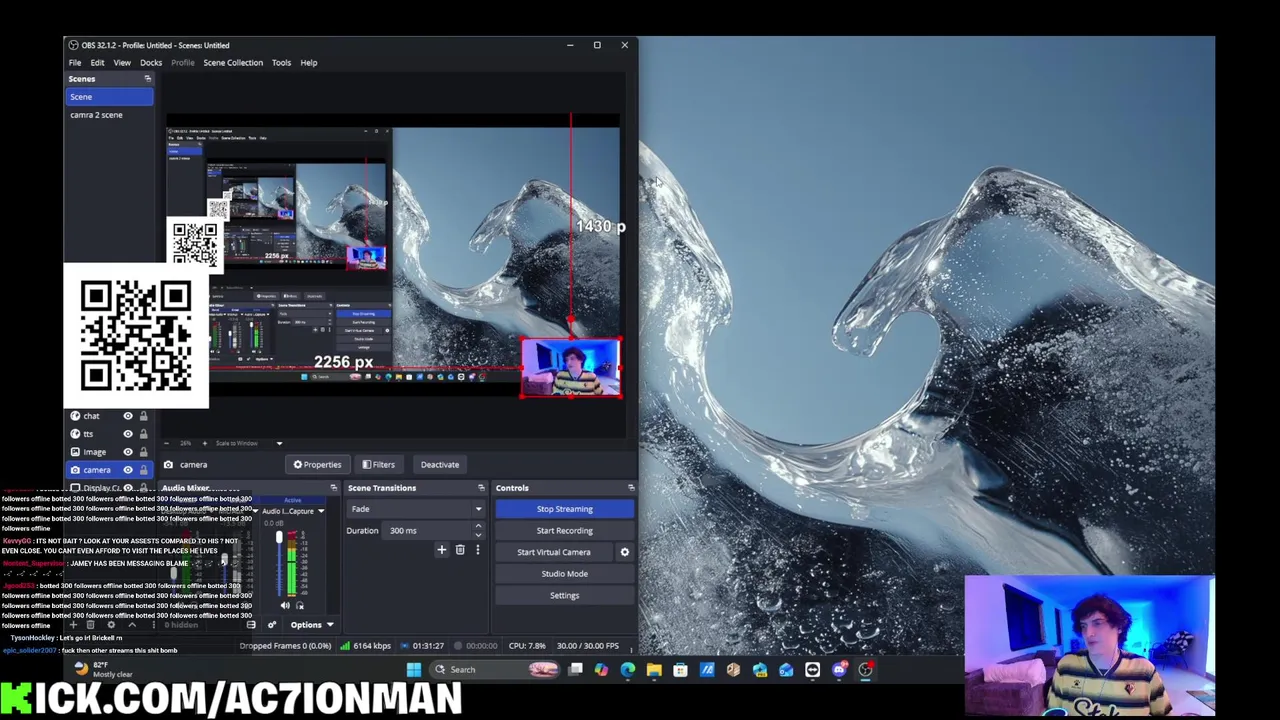Viewport: 1280px width, 720px height.
Task: Click Stop Streaming button
Action: 565,509
